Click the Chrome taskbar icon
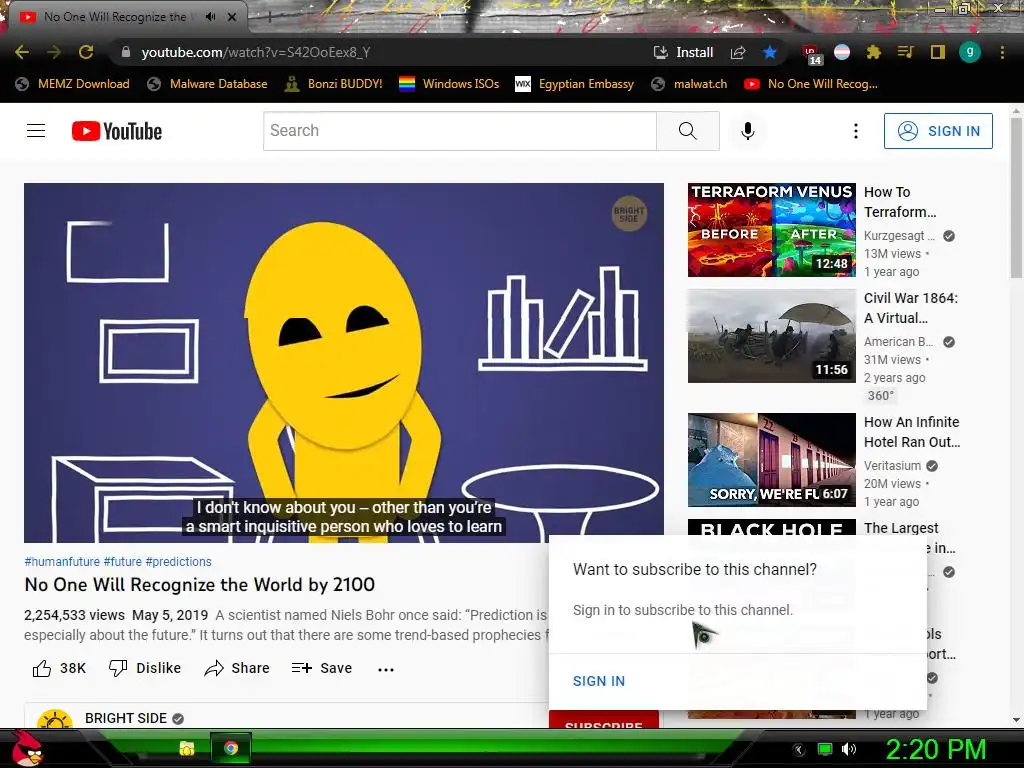This screenshot has height=768, width=1024. (x=231, y=748)
